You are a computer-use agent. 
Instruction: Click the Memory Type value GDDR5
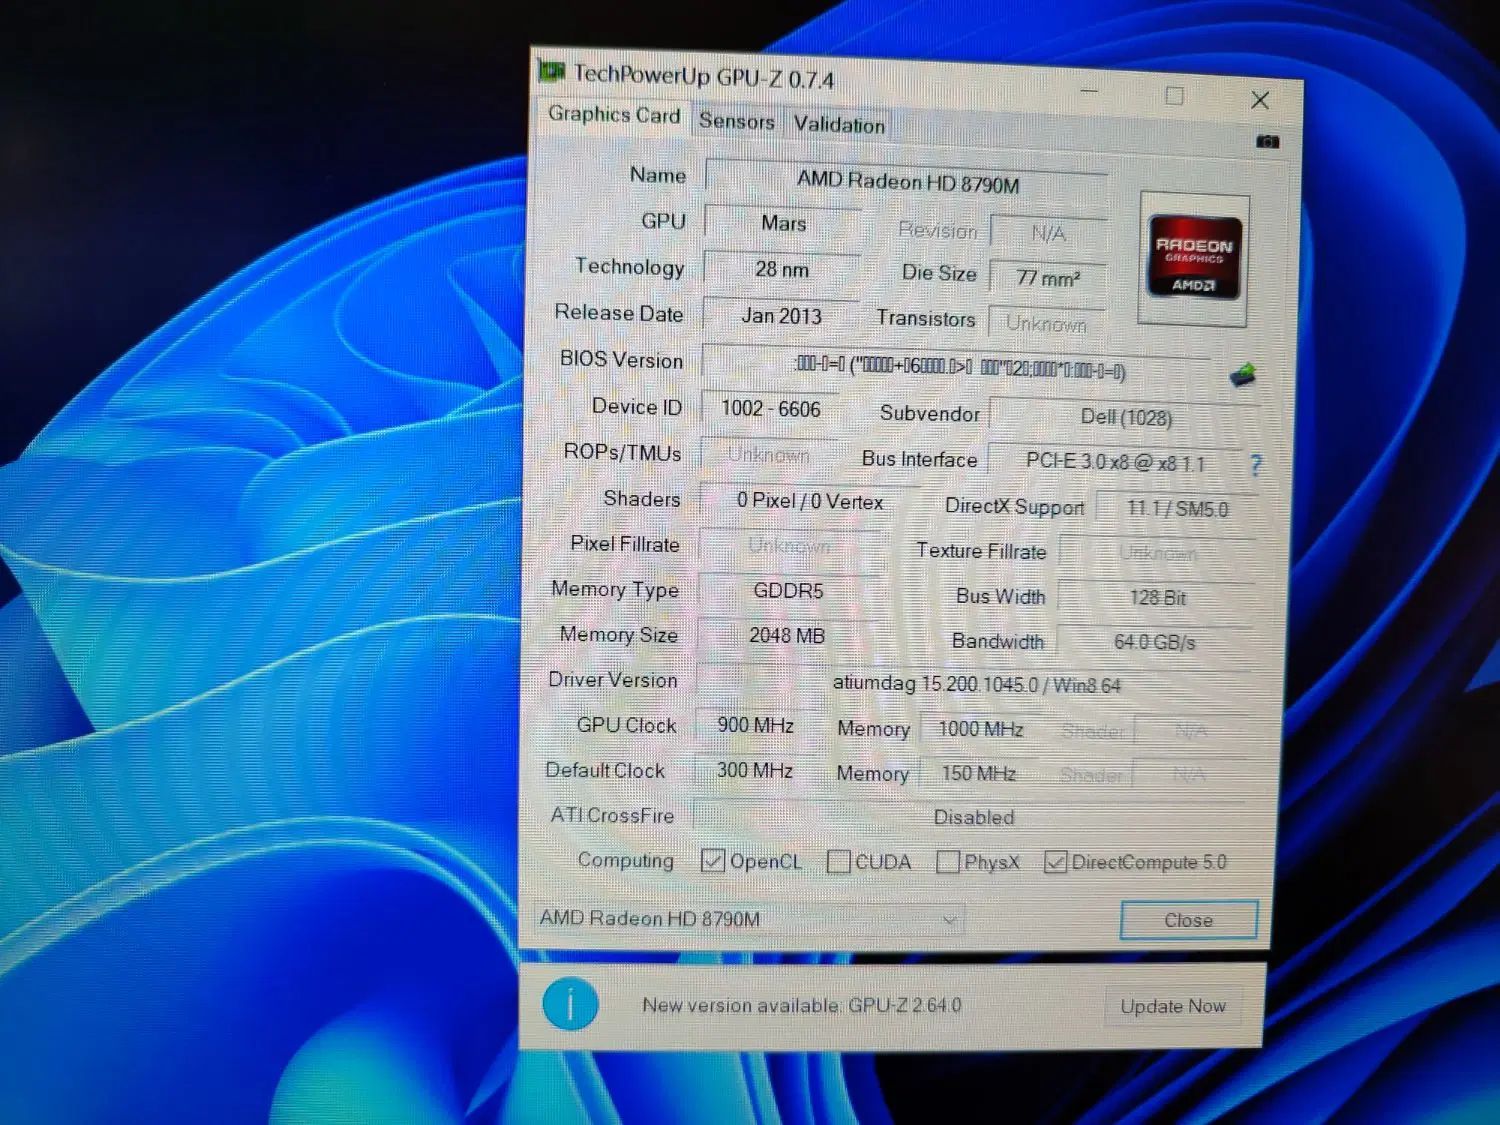[788, 591]
